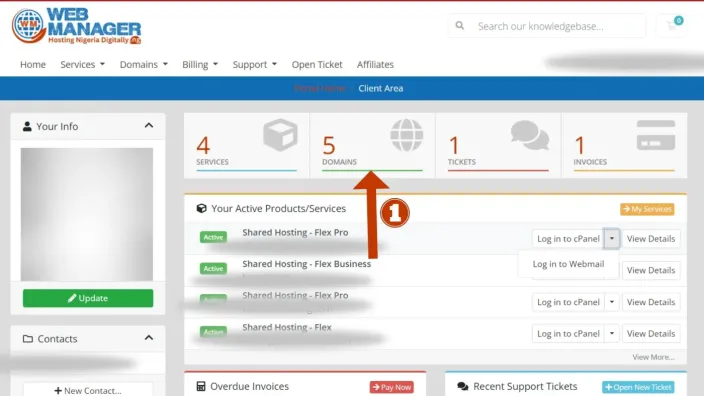Click the Tickets chat bubbles icon
Image resolution: width=704 pixels, height=396 pixels.
point(530,135)
